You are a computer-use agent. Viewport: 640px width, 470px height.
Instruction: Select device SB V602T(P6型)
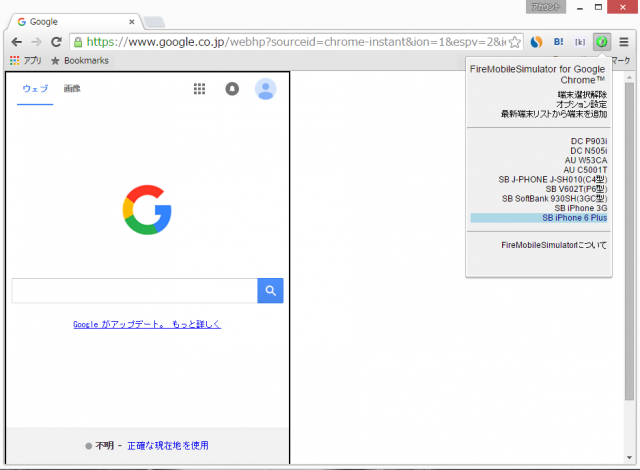click(x=576, y=189)
